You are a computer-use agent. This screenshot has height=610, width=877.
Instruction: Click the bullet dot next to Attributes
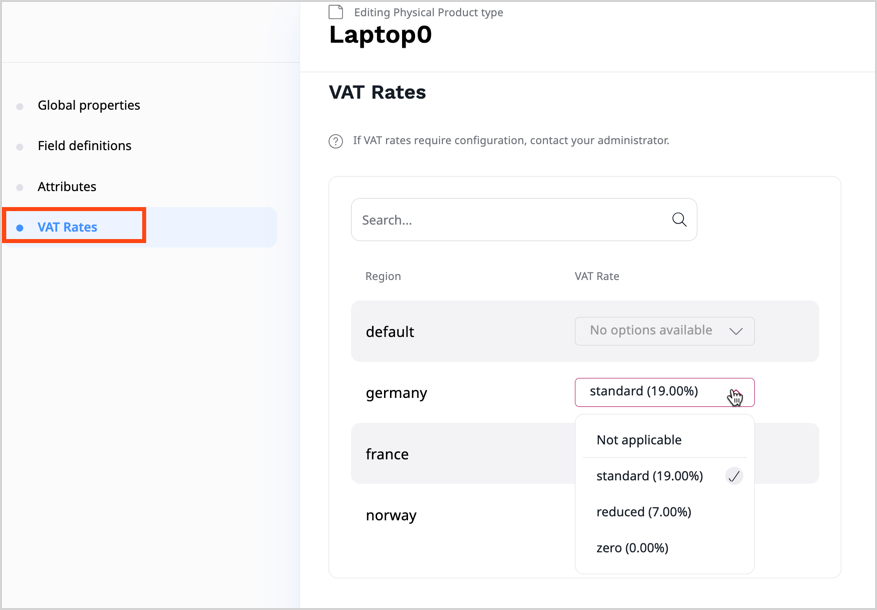[x=21, y=186]
